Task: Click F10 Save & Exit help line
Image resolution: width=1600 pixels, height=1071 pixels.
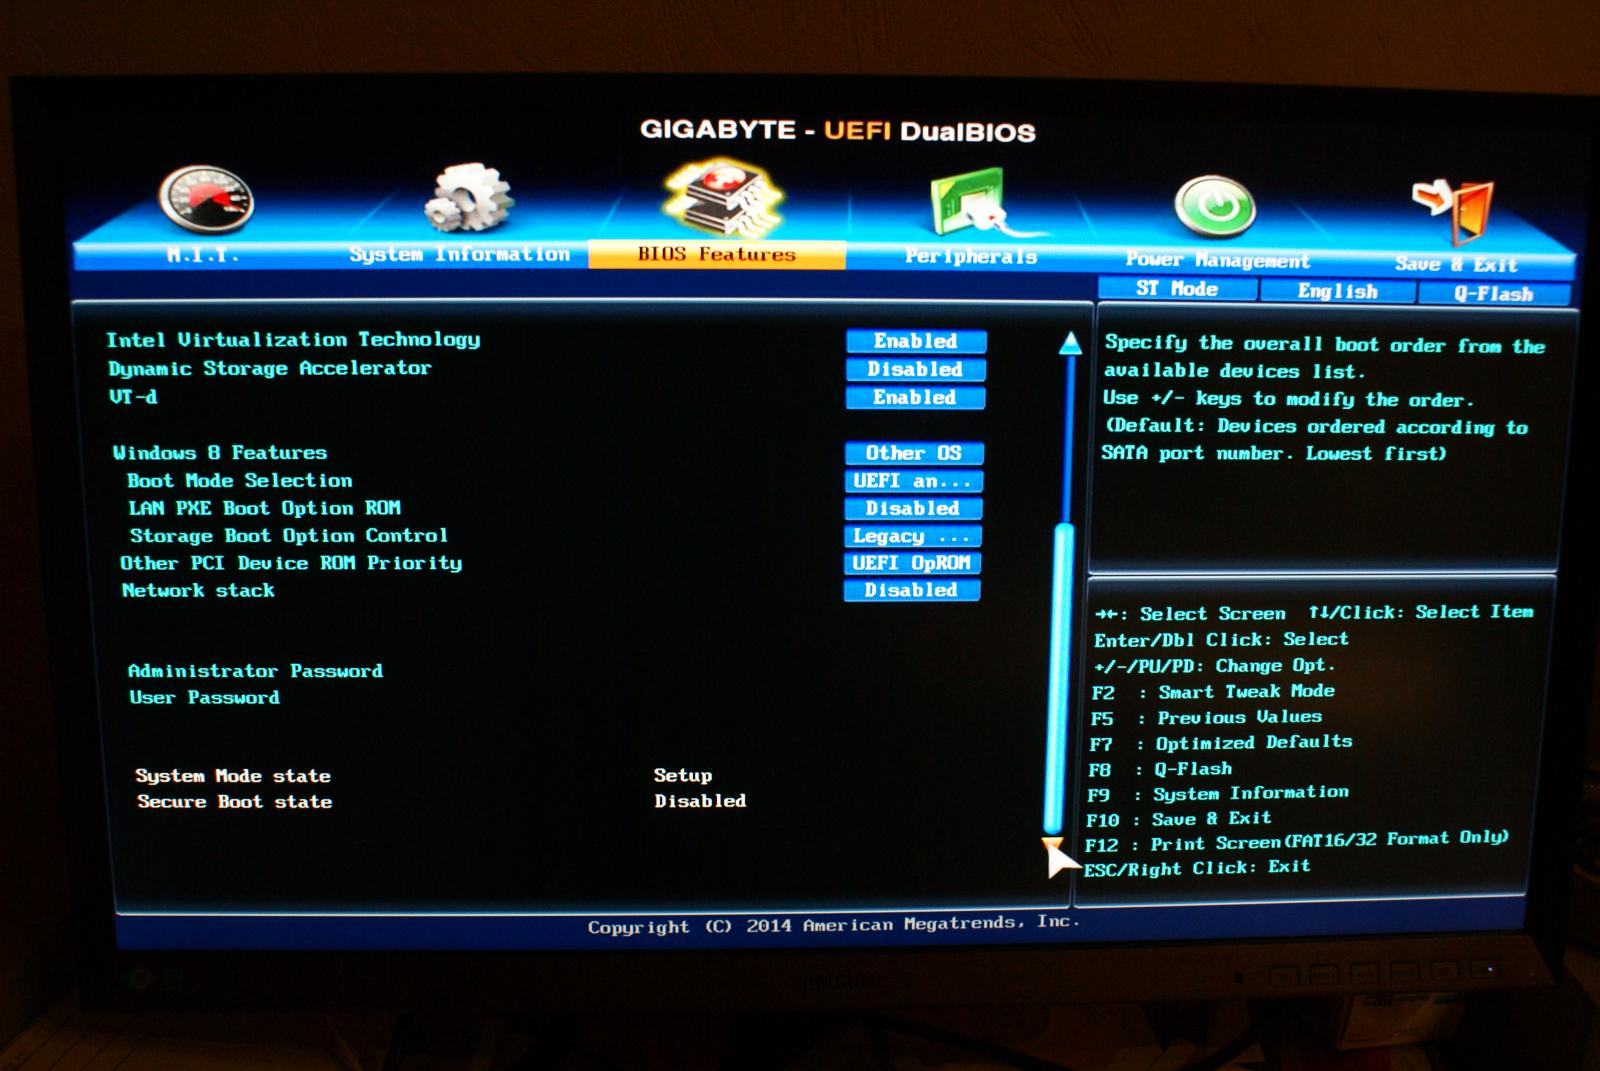Action: point(1179,818)
